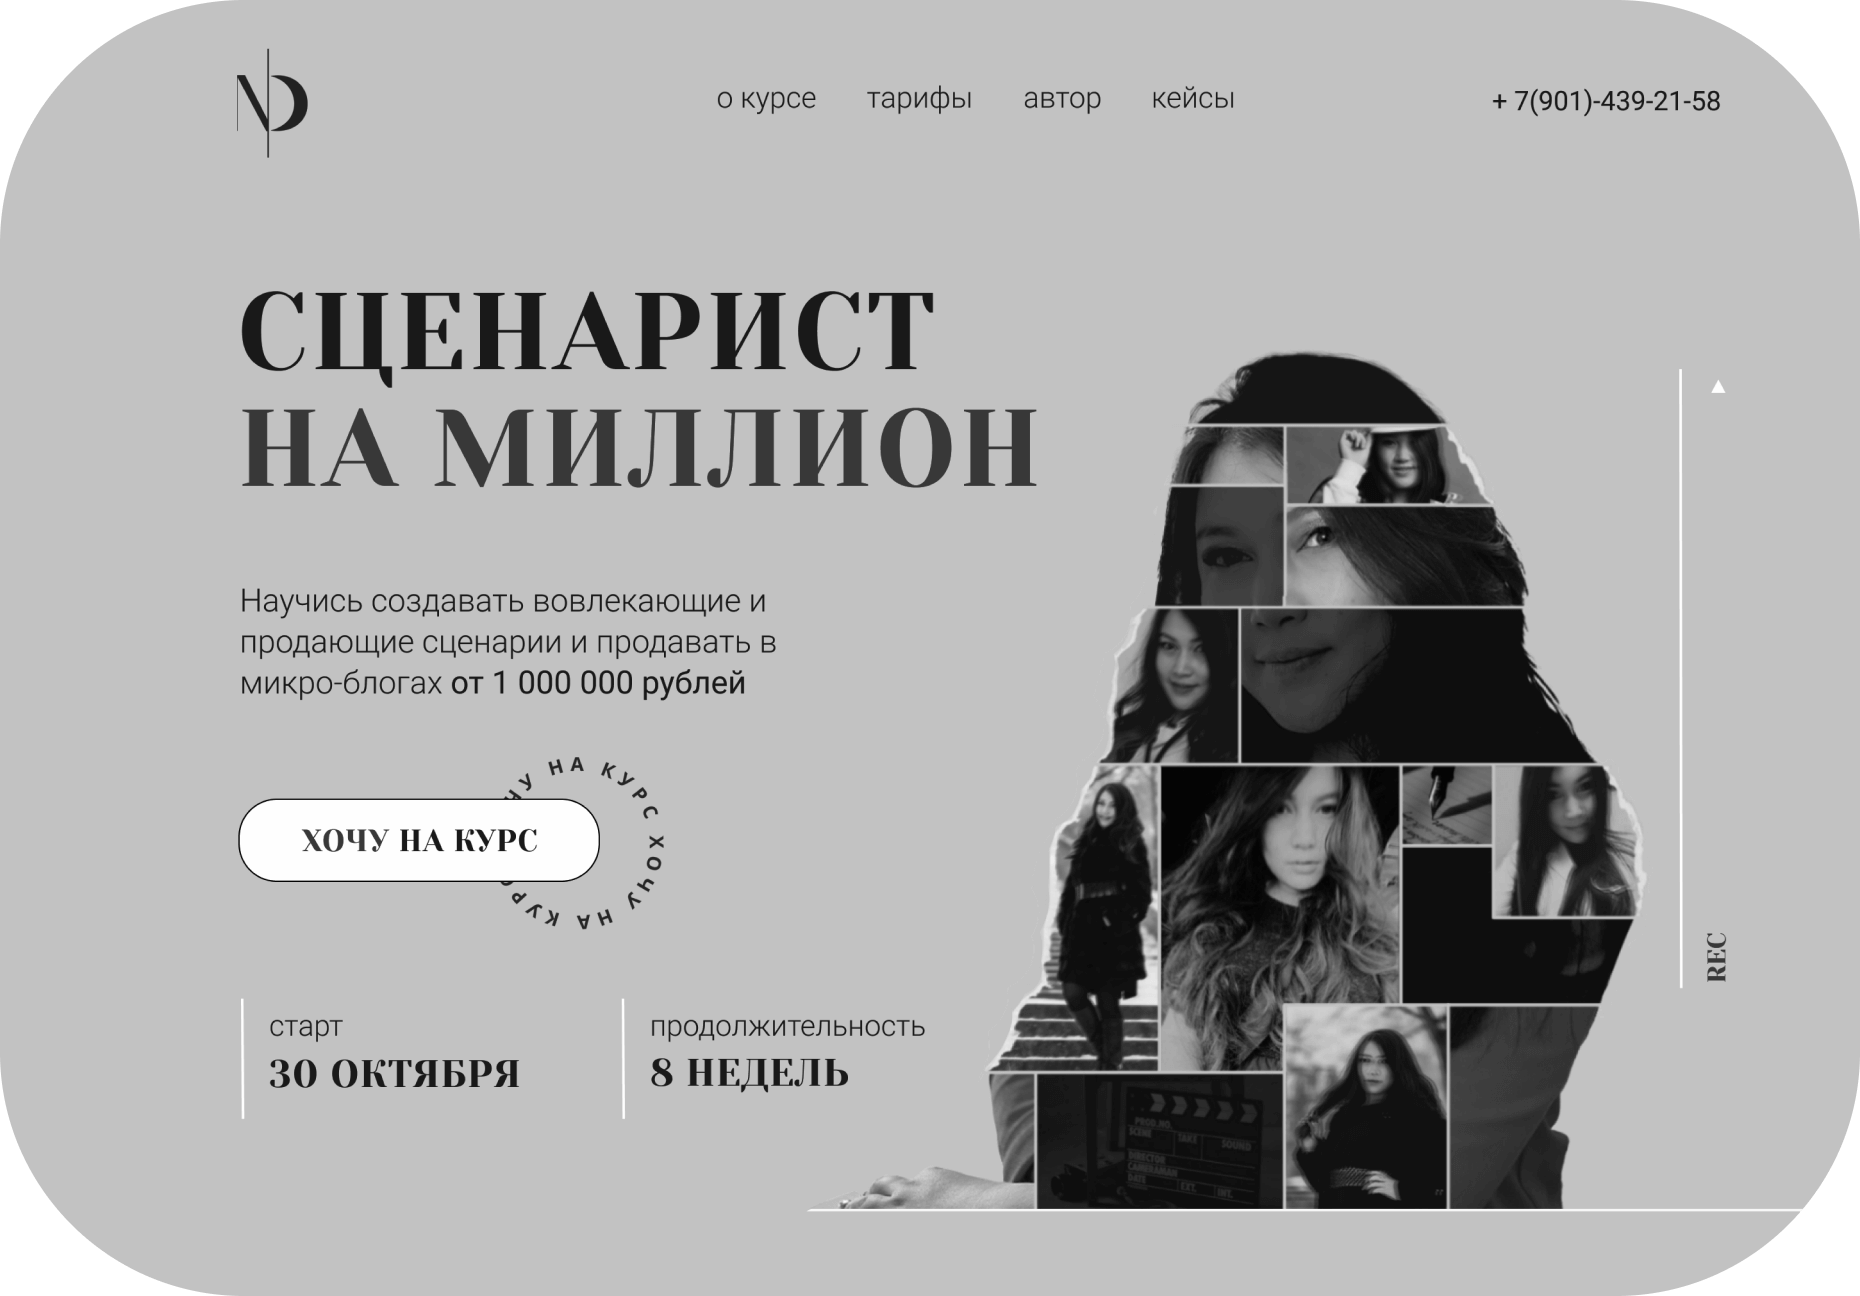Viewport: 1860px width, 1296px height.
Task: Click the vertical REC label
Action: pos(1716,957)
